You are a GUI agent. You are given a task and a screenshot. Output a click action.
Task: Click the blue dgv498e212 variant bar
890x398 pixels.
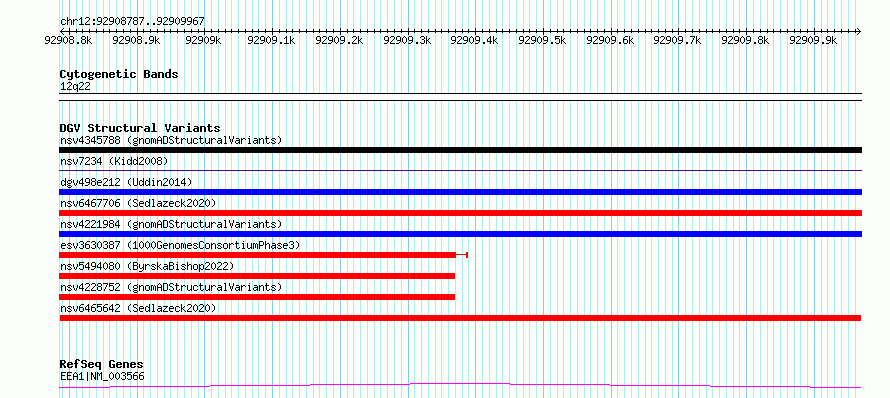[x=460, y=192]
